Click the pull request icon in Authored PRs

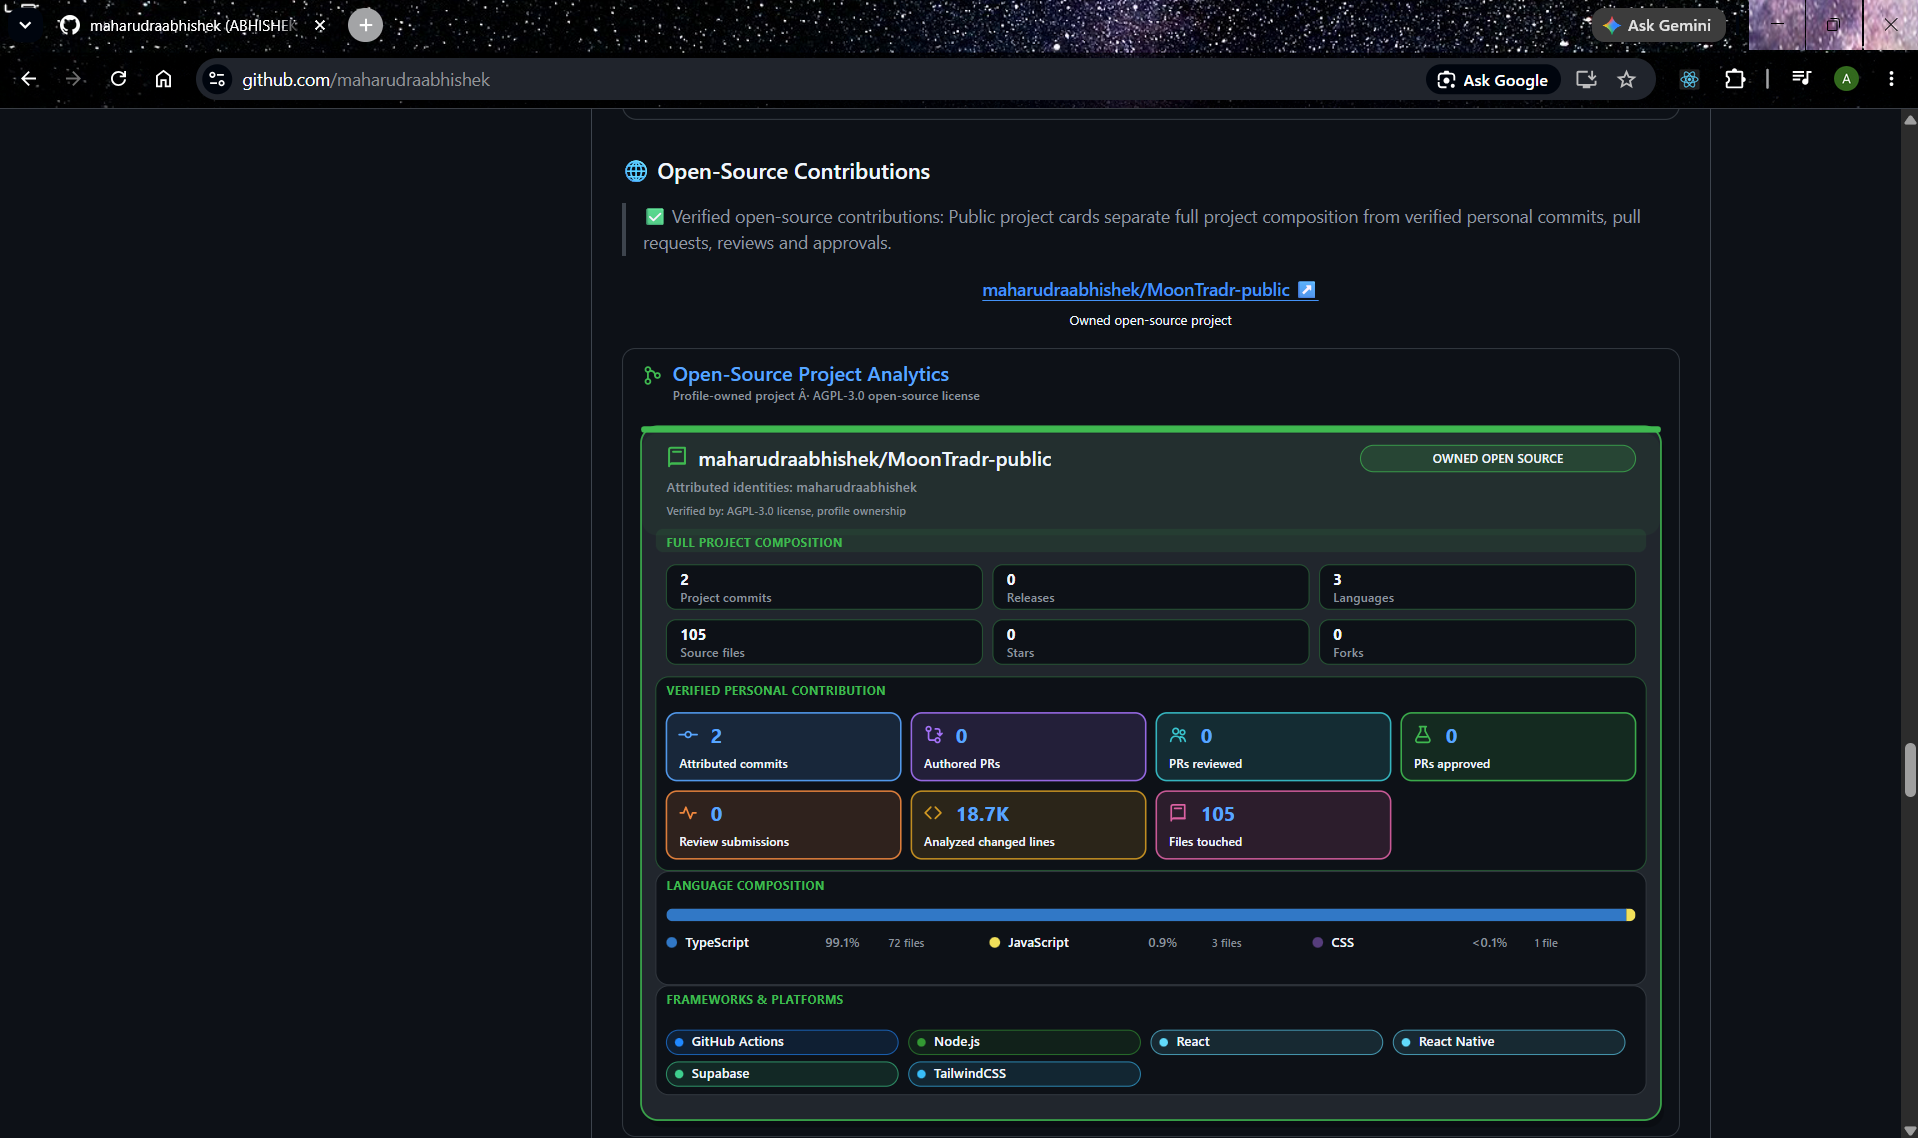pos(933,735)
